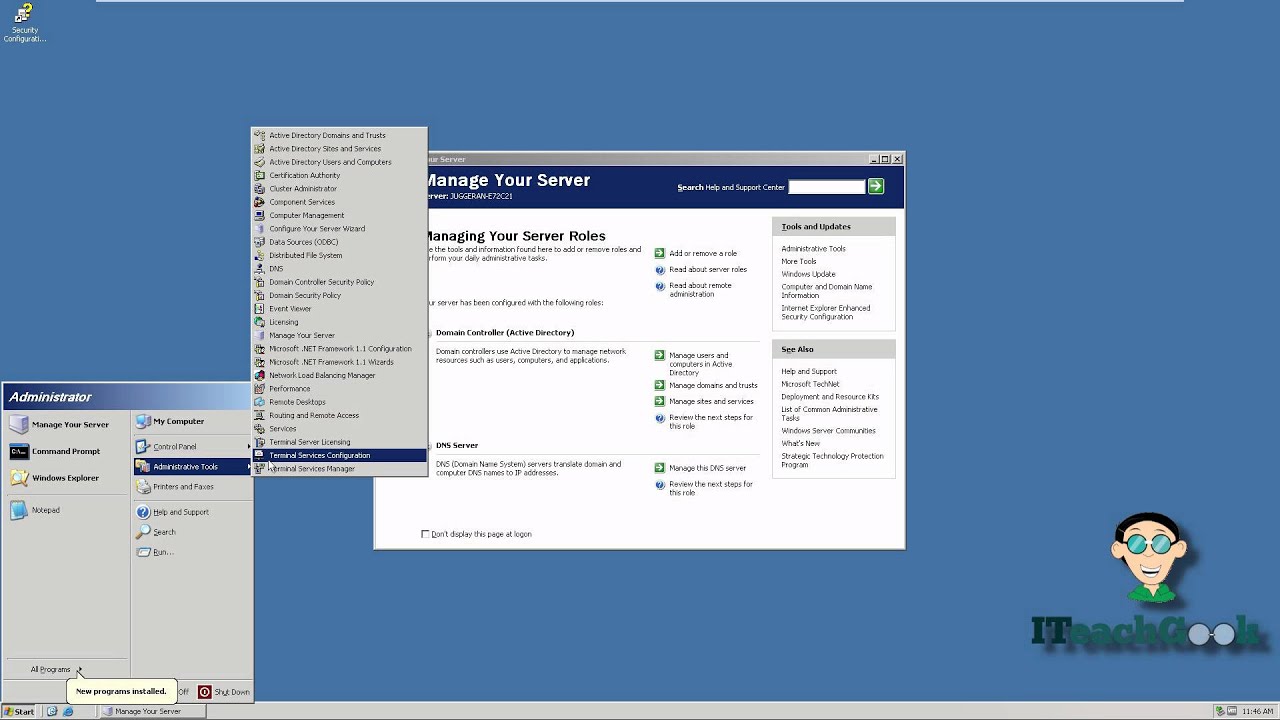Image resolution: width=1280 pixels, height=720 pixels.
Task: Click the green search Go arrow button
Action: point(876,186)
